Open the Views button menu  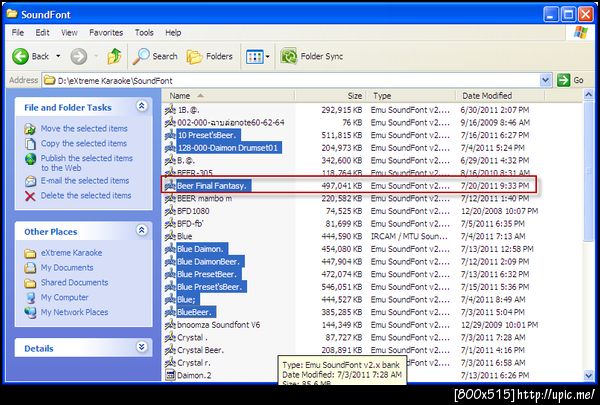coord(258,57)
